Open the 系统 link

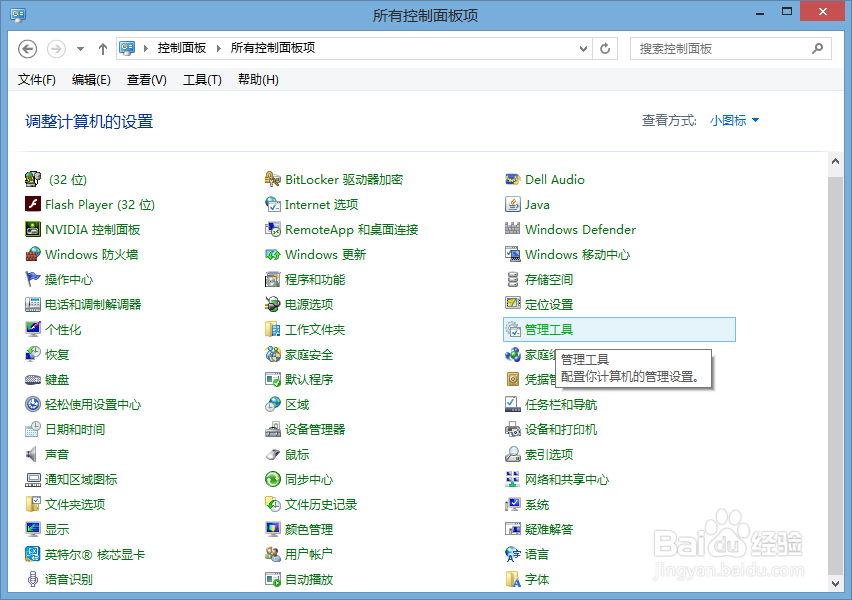point(537,504)
